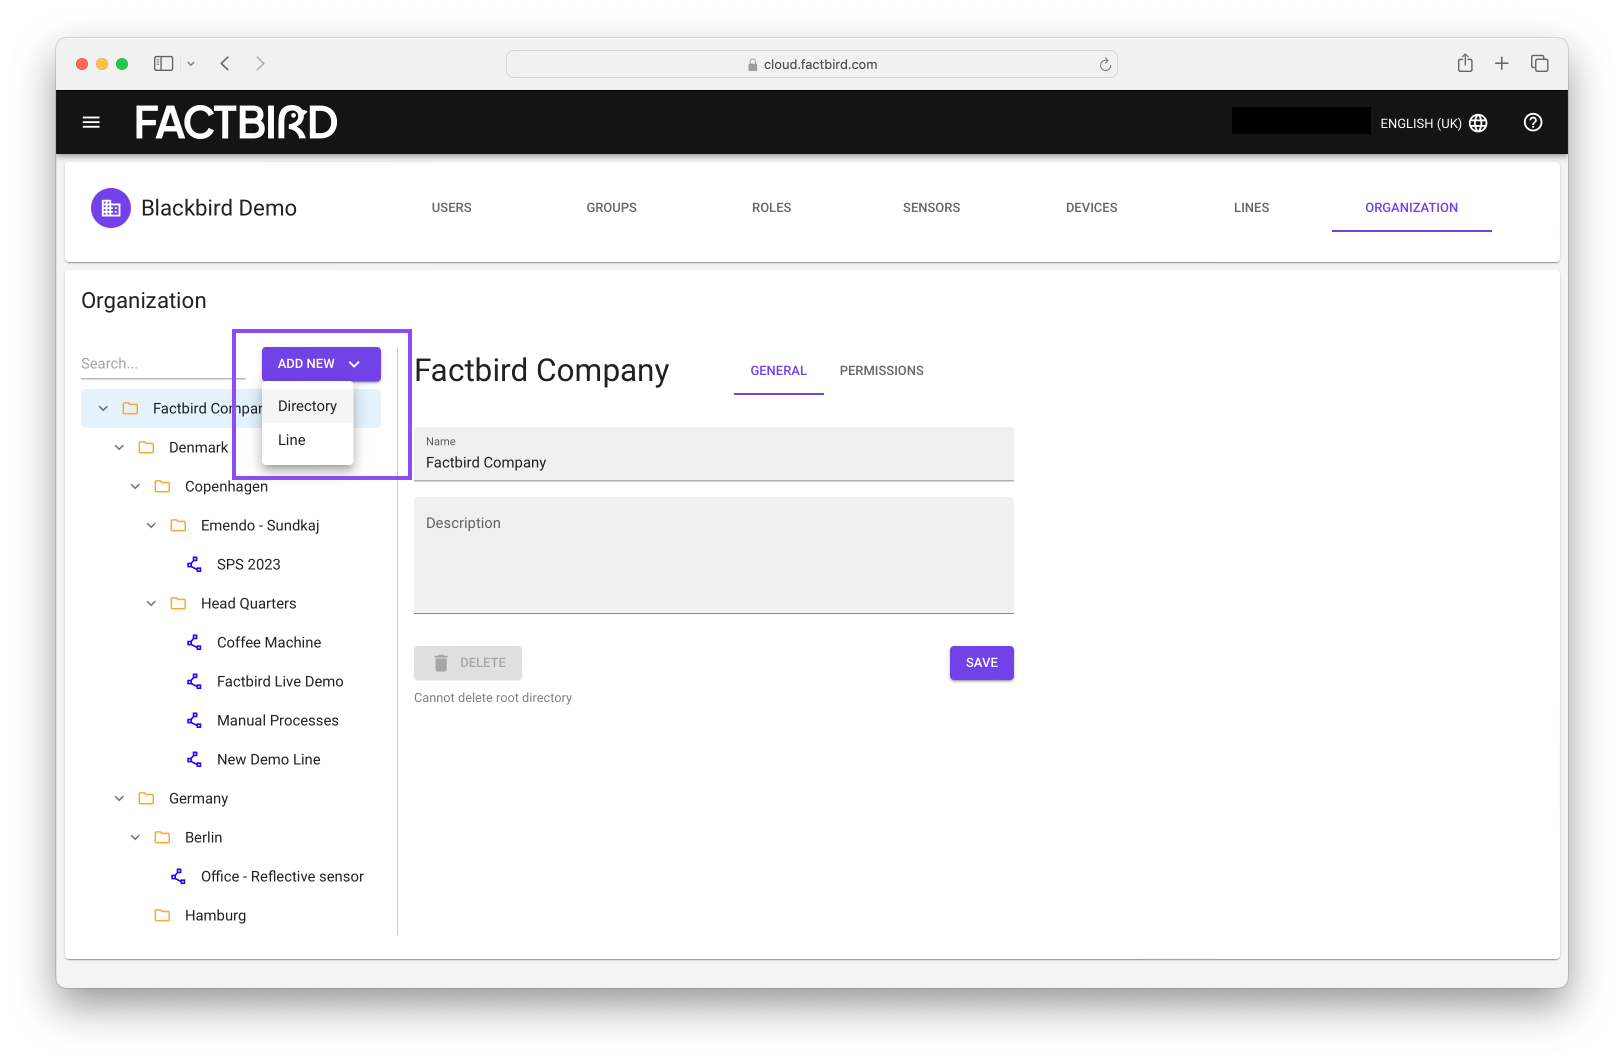Collapse the Copenhagen tree node
This screenshot has width=1624, height=1062.
[x=135, y=486]
